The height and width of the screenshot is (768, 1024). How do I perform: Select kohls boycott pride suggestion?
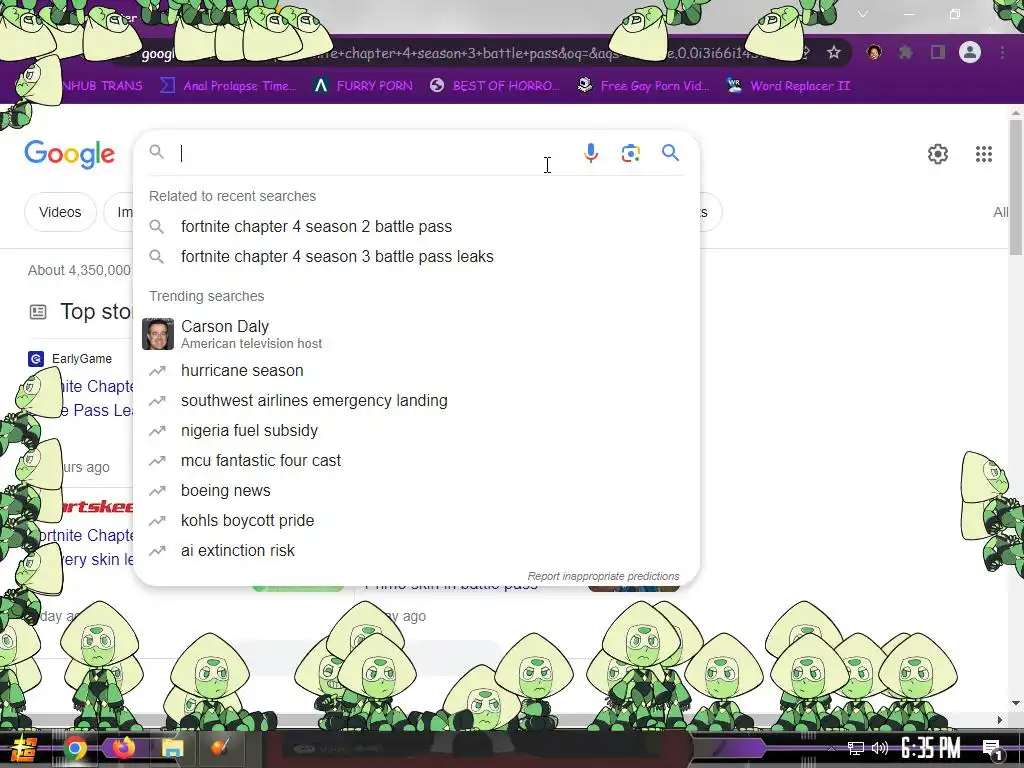click(x=417, y=520)
